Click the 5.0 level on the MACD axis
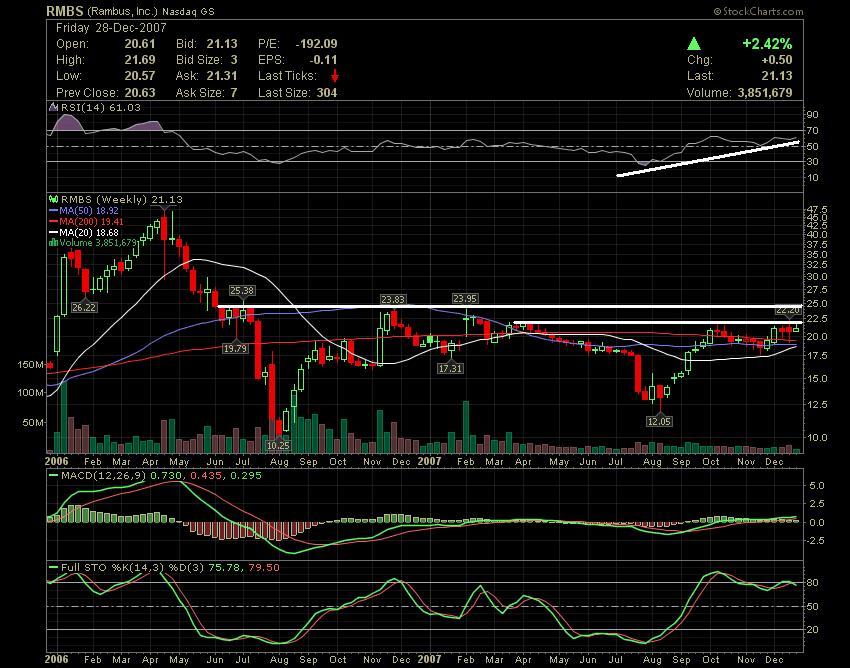 click(x=815, y=485)
